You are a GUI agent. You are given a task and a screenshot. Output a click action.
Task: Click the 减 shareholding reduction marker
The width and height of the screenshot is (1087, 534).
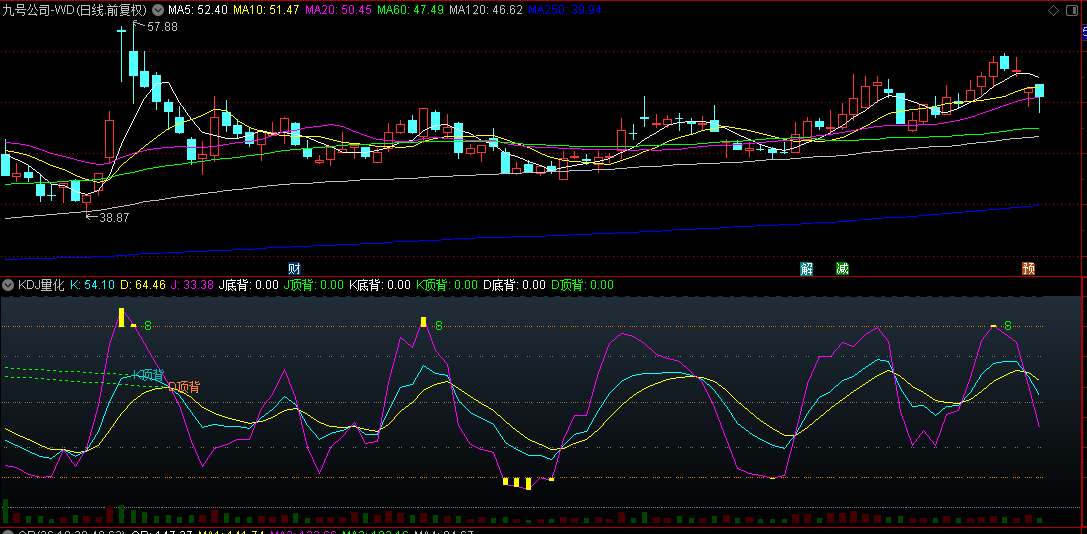(x=842, y=268)
